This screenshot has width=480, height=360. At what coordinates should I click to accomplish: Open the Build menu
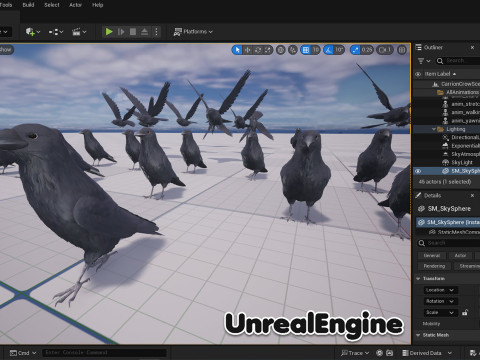coord(28,5)
